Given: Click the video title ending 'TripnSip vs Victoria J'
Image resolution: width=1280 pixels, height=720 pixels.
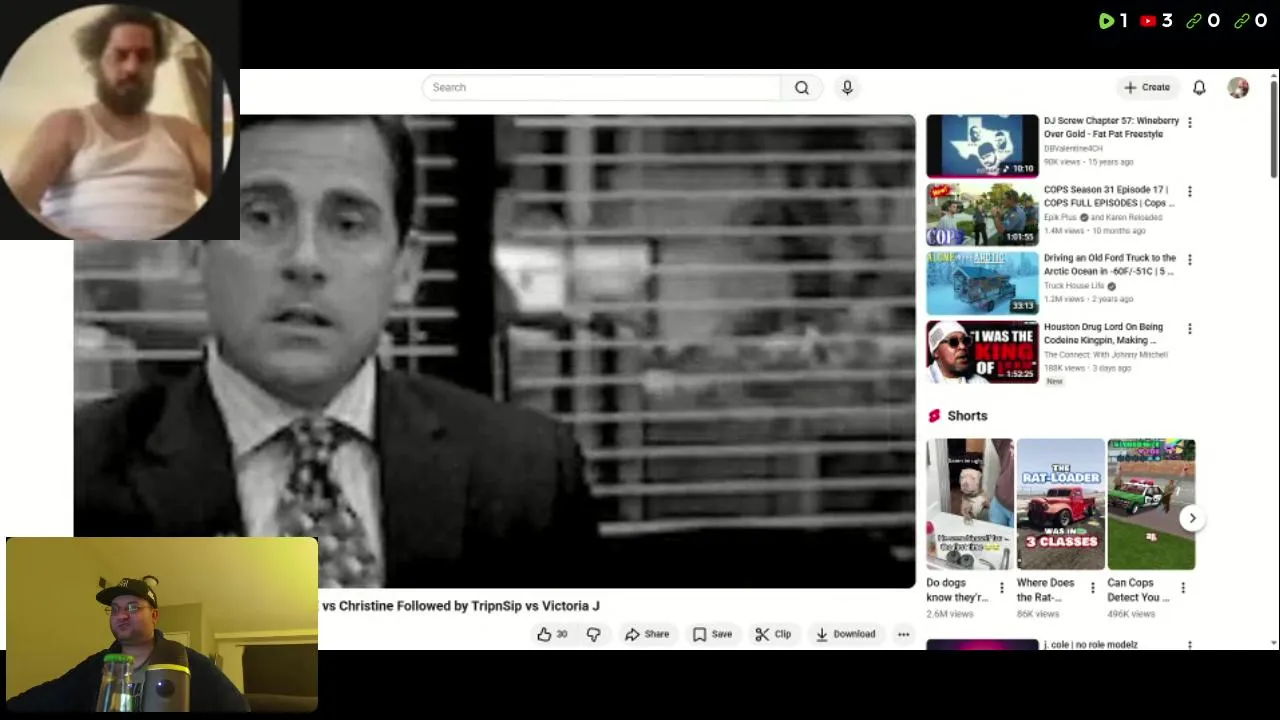Looking at the screenshot, I should point(460,606).
